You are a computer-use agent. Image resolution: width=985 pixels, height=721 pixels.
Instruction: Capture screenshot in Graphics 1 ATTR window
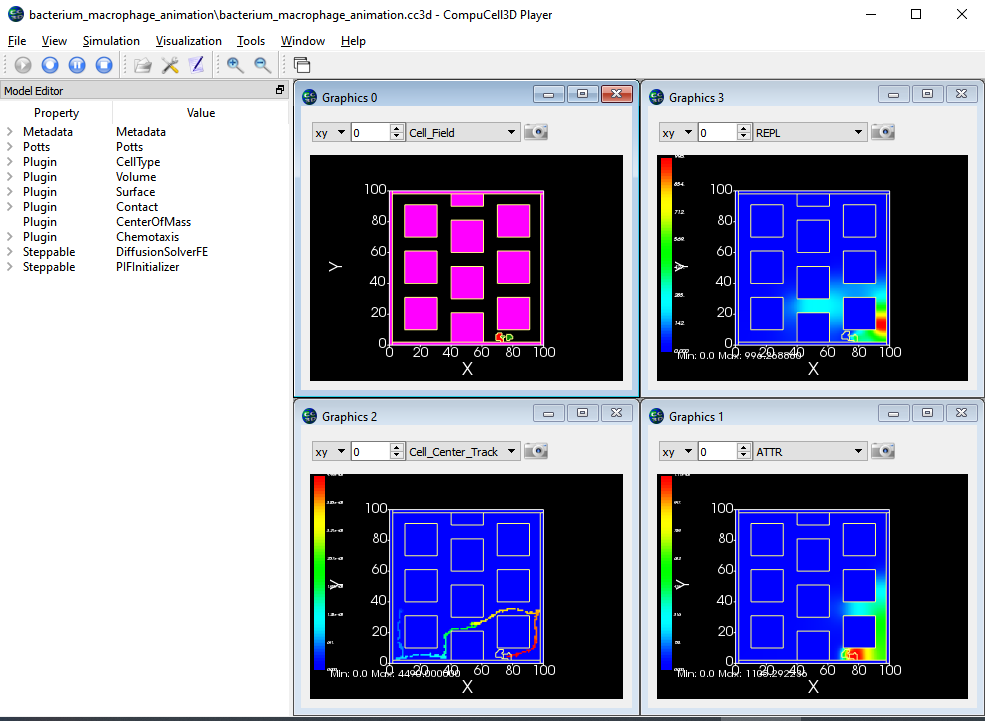click(x=882, y=452)
